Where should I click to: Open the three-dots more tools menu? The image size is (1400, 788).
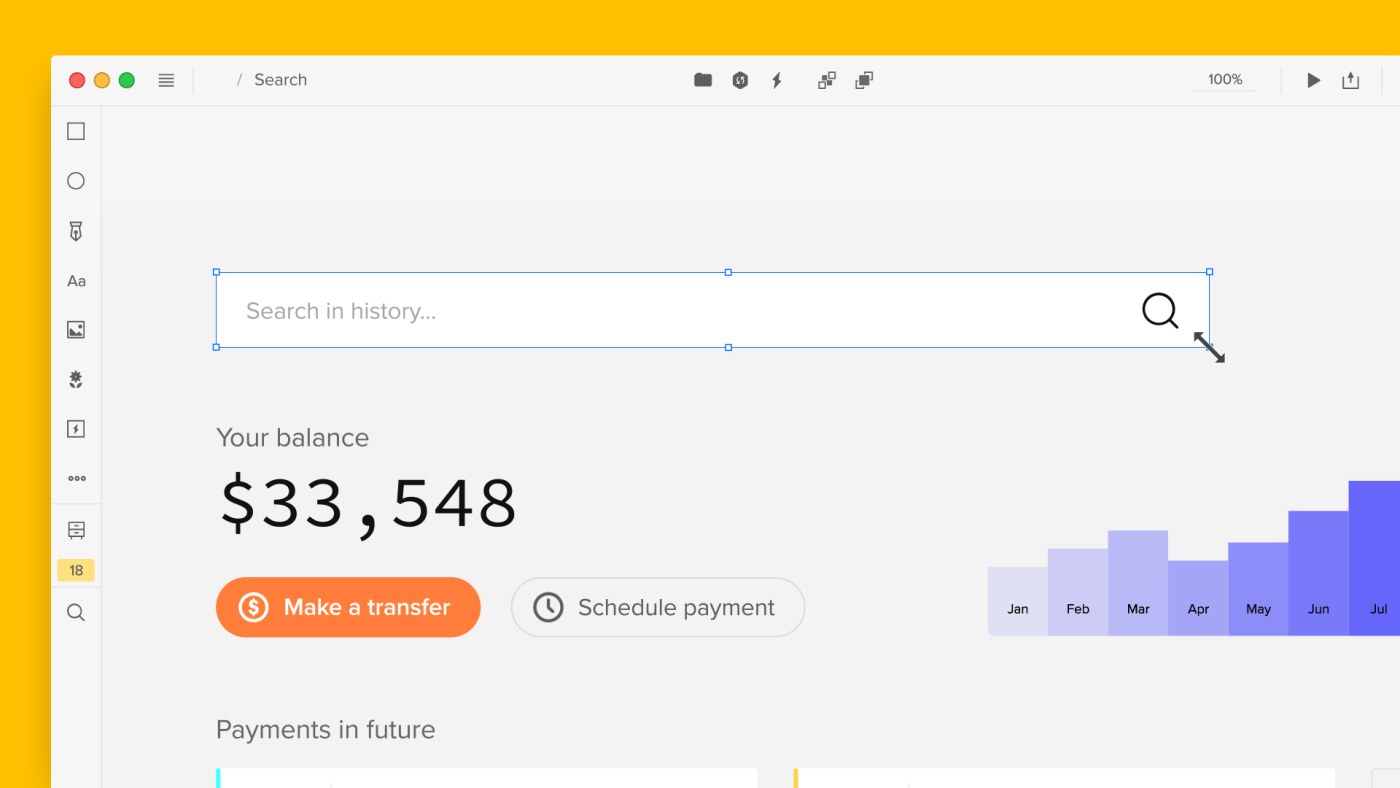pos(76,478)
